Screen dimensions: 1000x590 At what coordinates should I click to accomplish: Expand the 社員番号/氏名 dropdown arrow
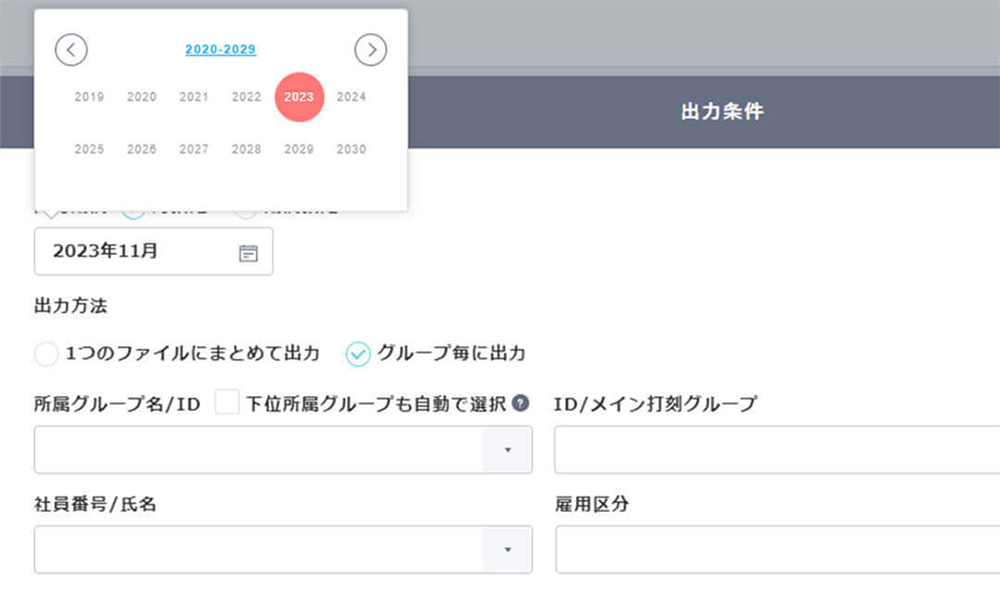[507, 550]
